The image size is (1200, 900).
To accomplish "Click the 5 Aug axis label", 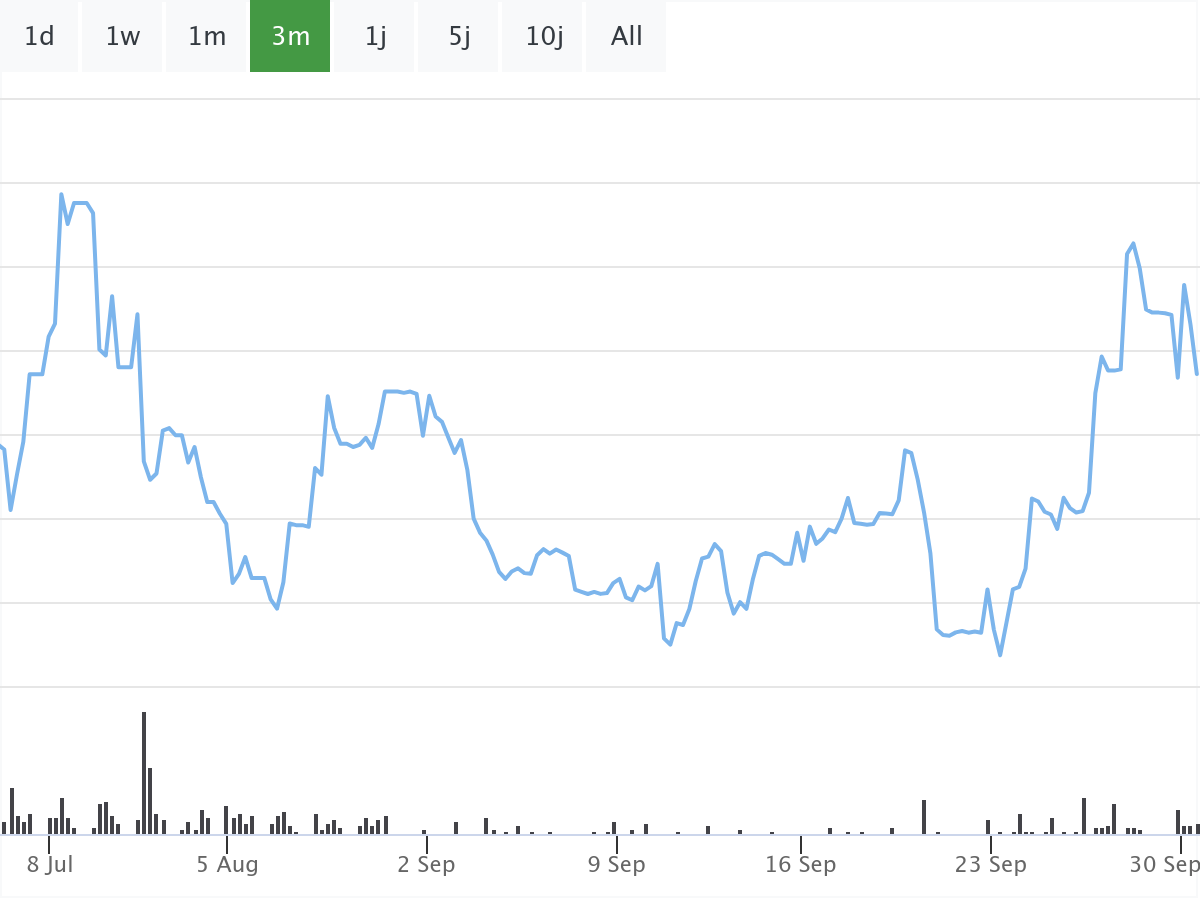I will pyautogui.click(x=228, y=865).
